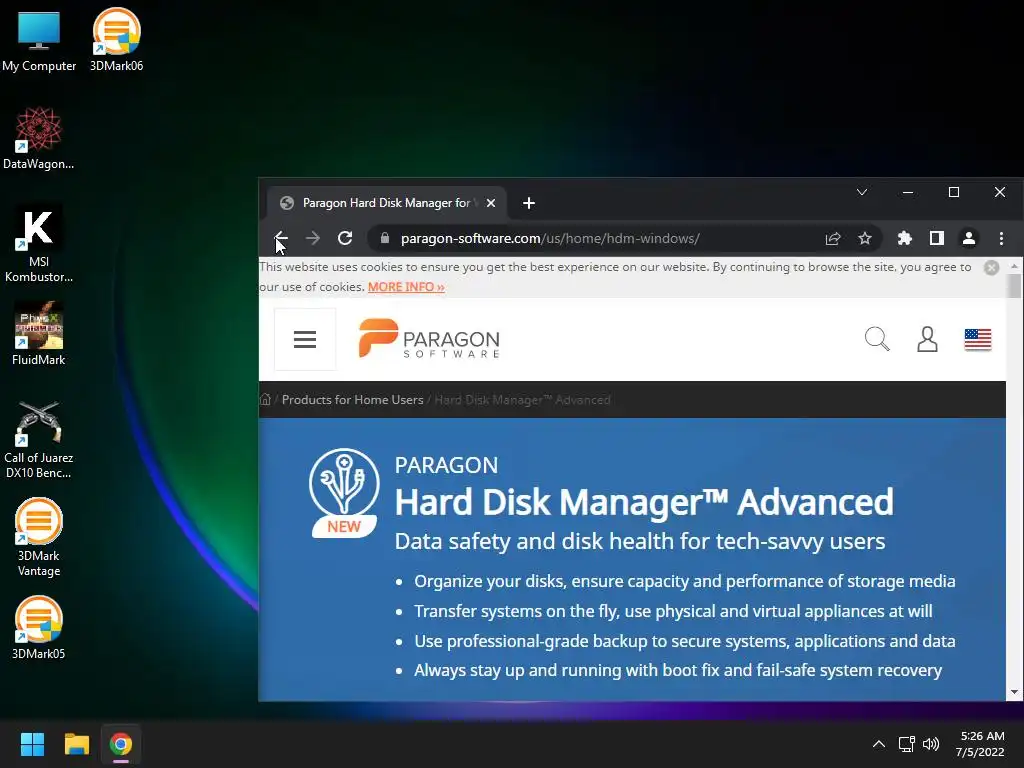Open a new Chrome tab

[529, 203]
